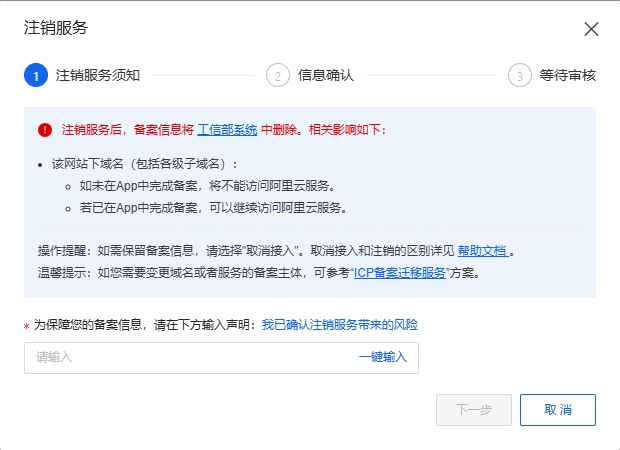The height and width of the screenshot is (450, 620).
Task: Click the red warning exclamation icon
Action: [45, 130]
